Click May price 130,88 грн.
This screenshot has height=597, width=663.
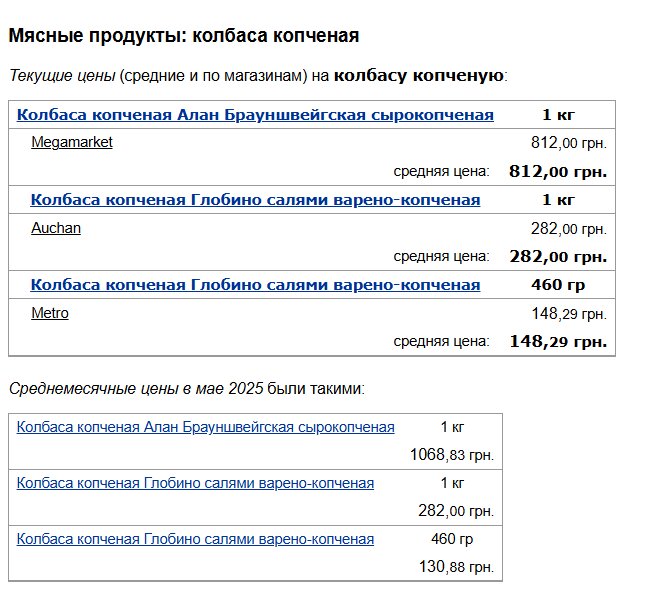[x=456, y=567]
